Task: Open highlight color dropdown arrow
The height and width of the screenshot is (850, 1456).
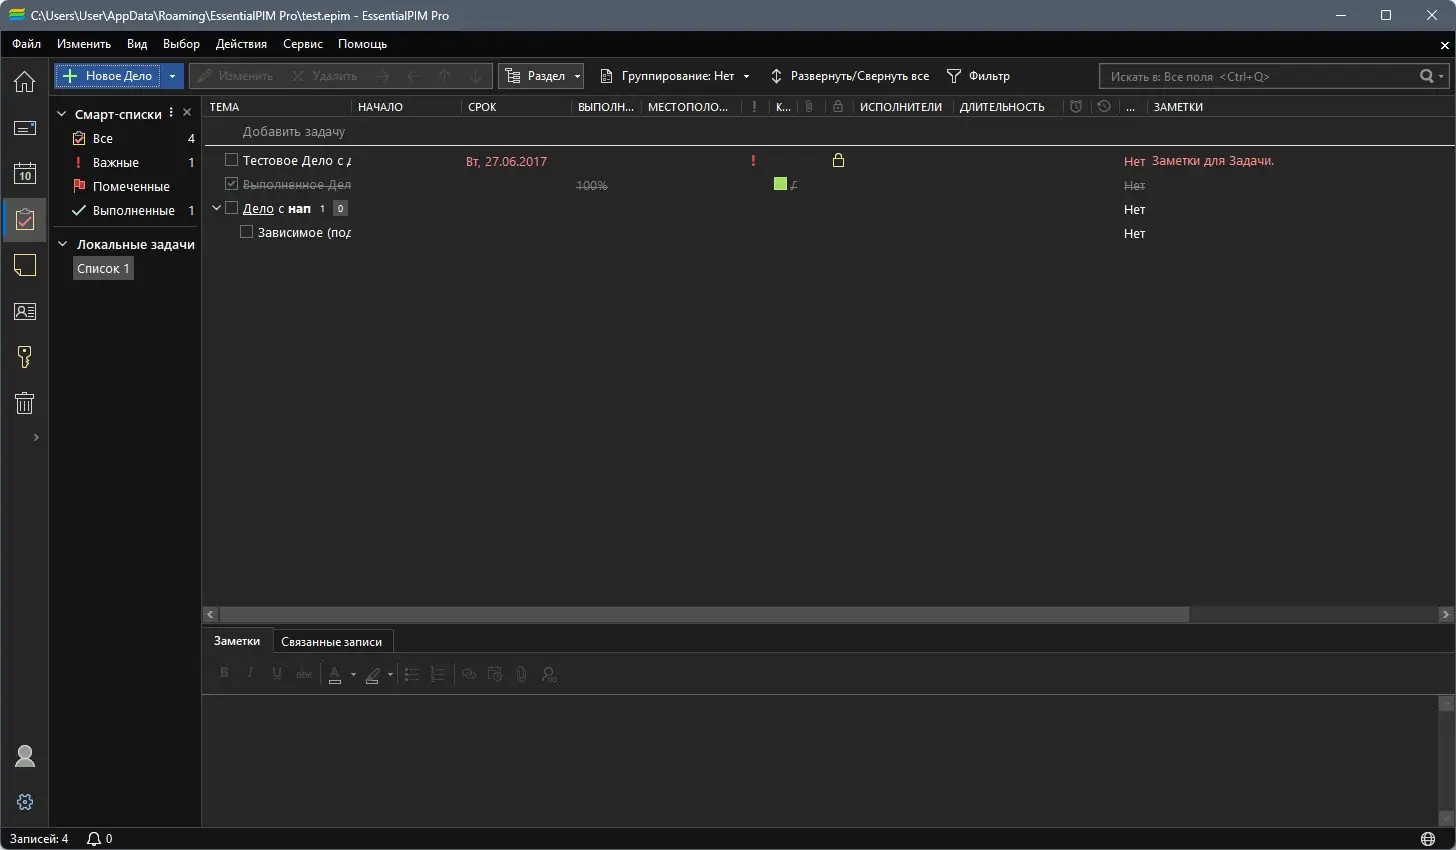Action: tap(390, 675)
